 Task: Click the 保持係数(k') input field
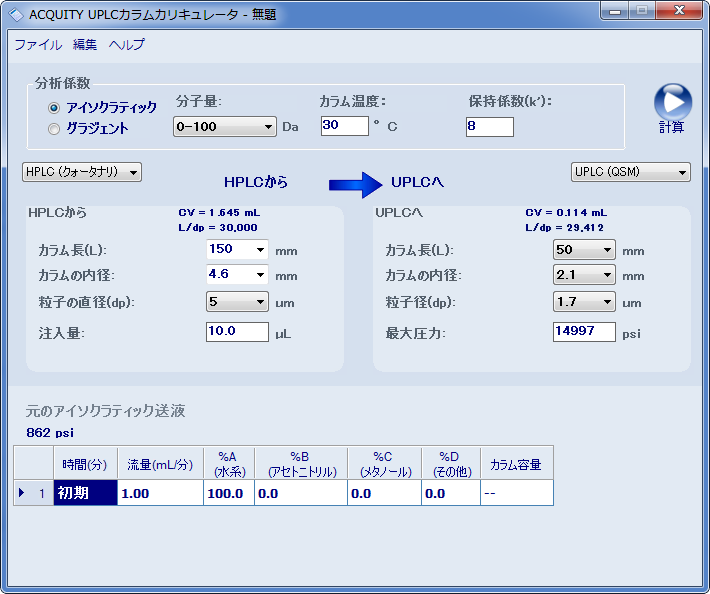pyautogui.click(x=490, y=126)
